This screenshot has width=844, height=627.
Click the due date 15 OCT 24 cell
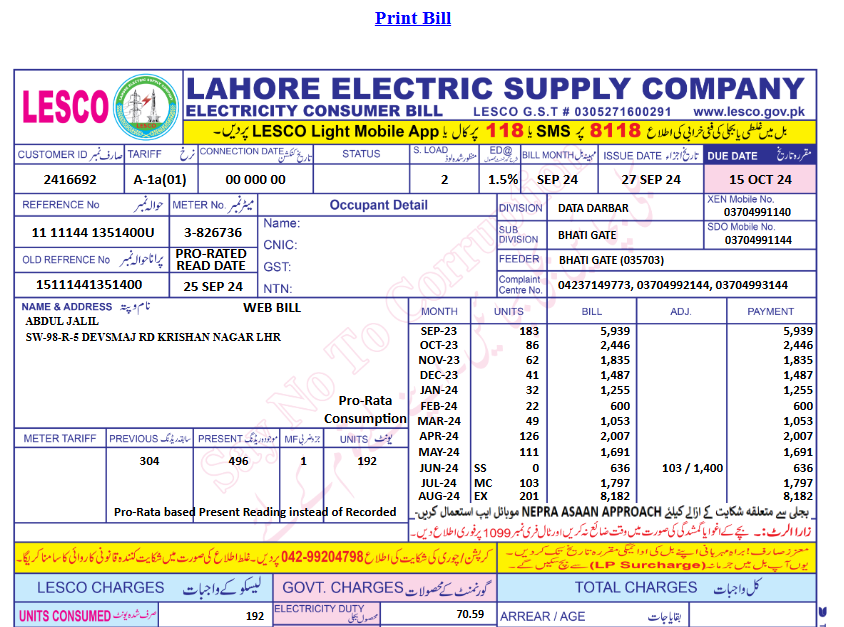point(760,179)
